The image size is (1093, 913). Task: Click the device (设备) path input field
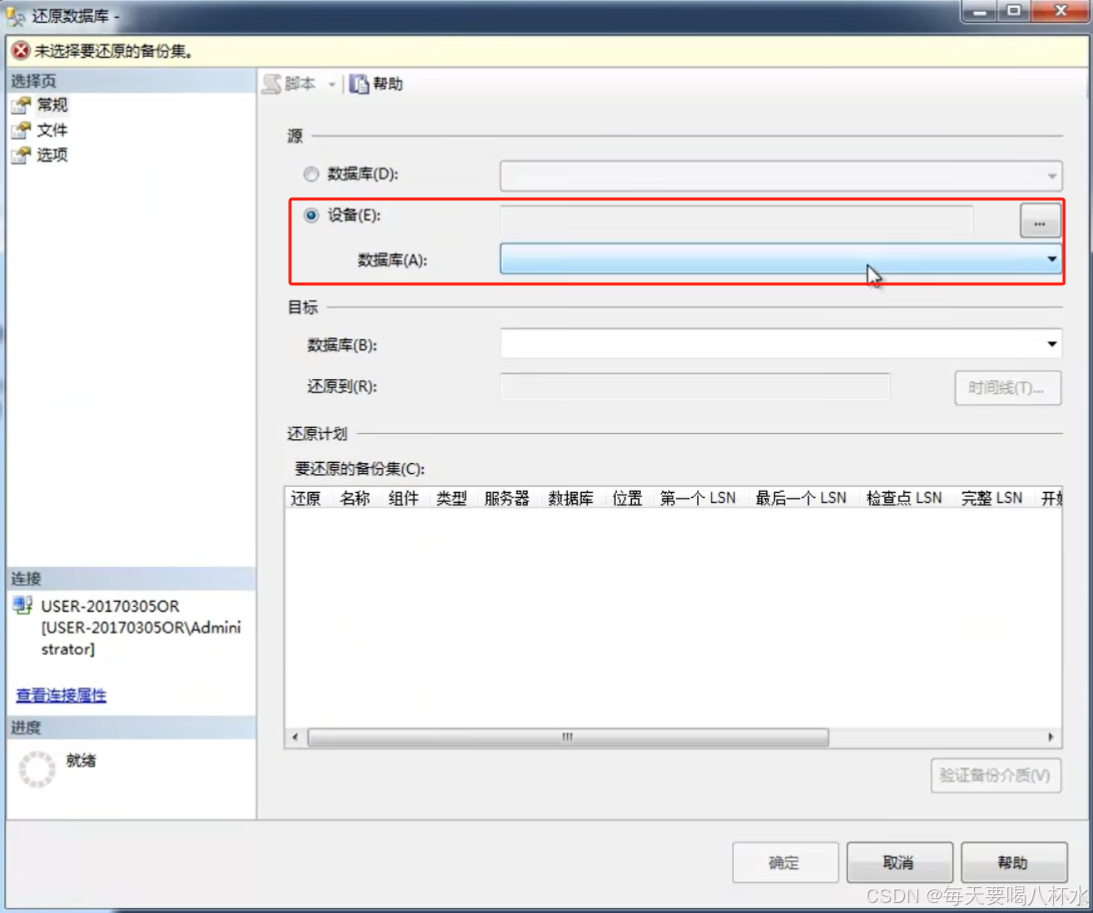737,220
